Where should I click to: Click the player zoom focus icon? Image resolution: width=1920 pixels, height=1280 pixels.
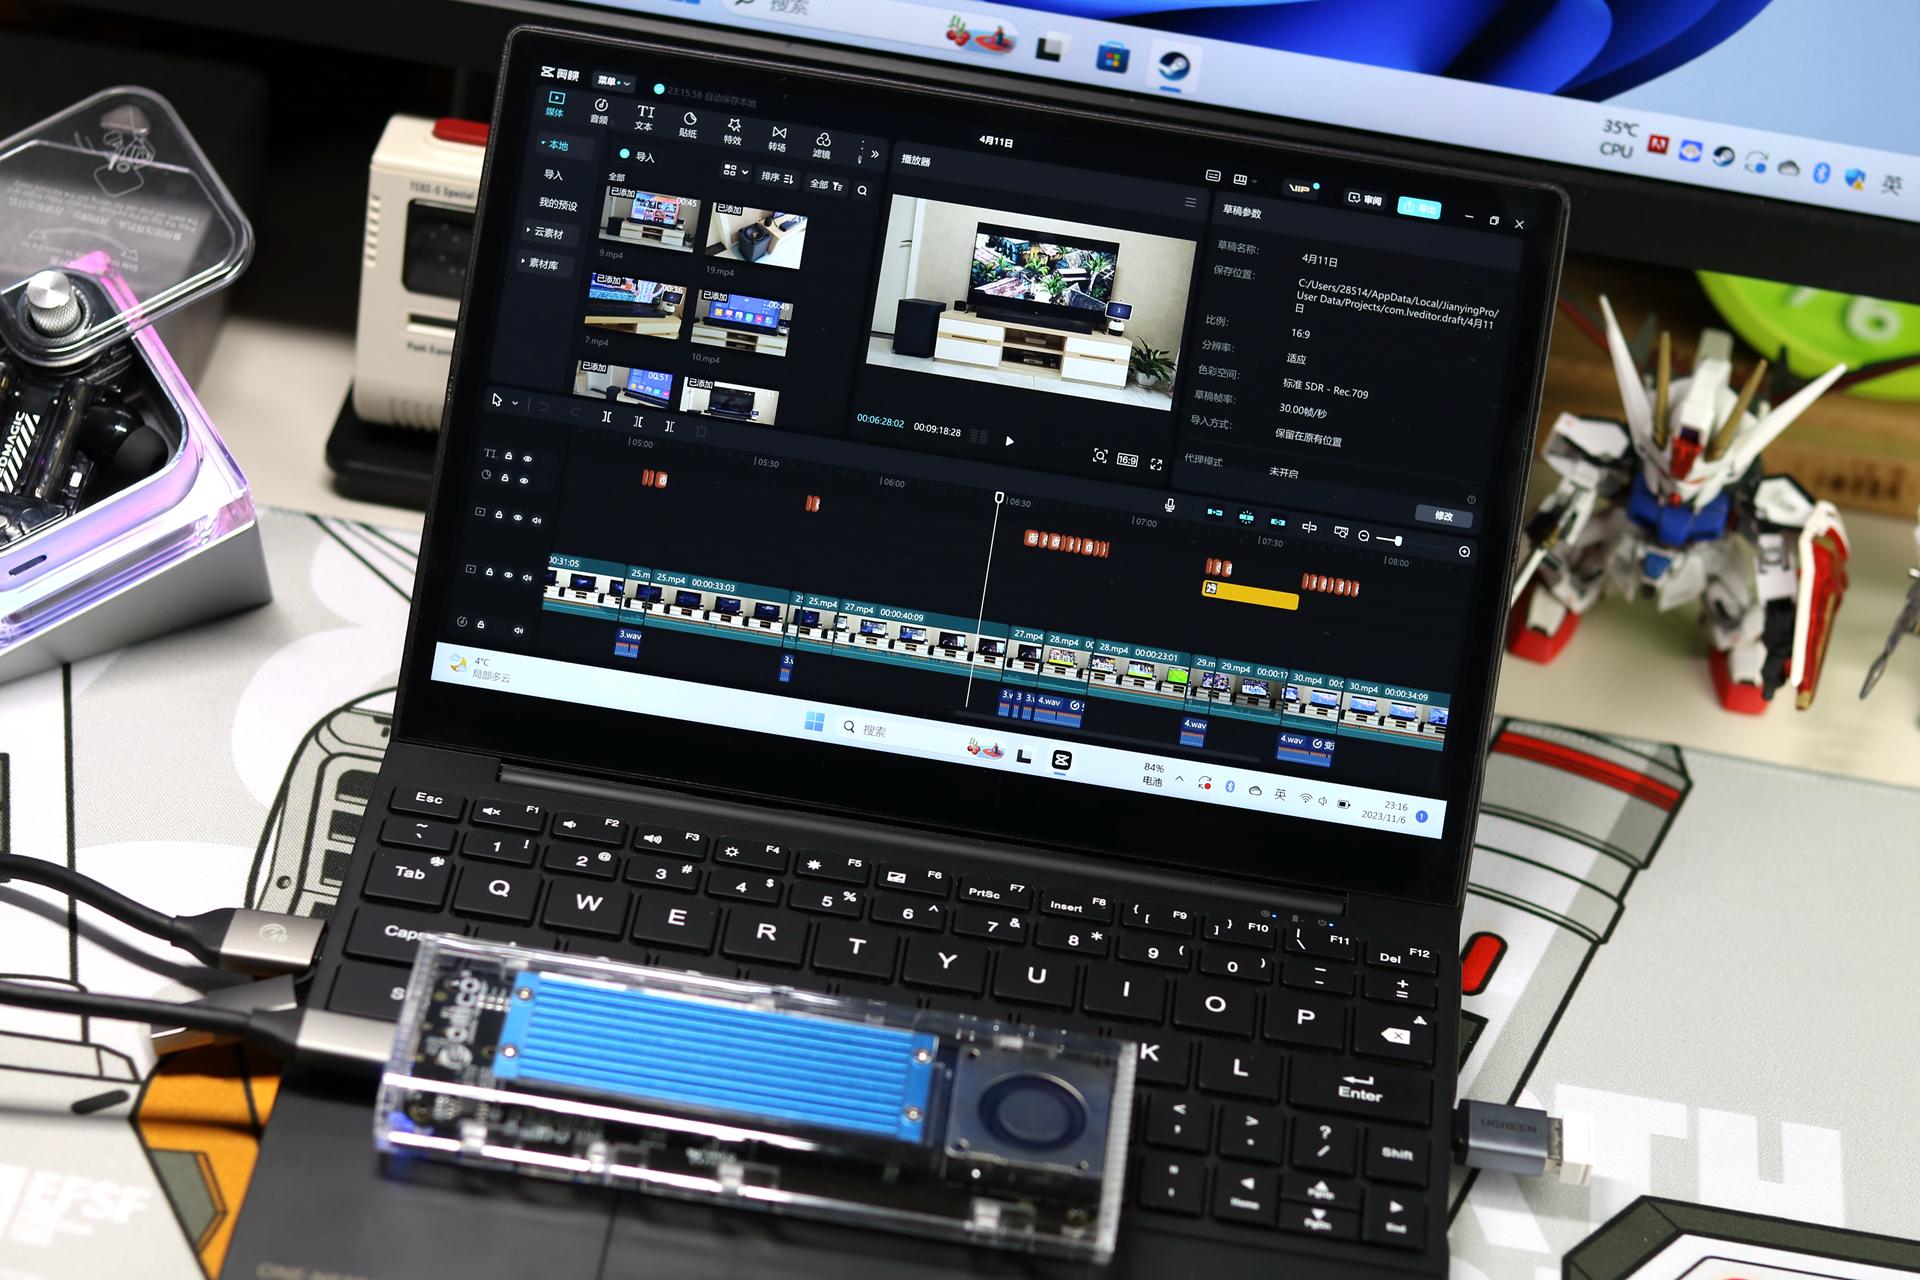tap(1100, 456)
